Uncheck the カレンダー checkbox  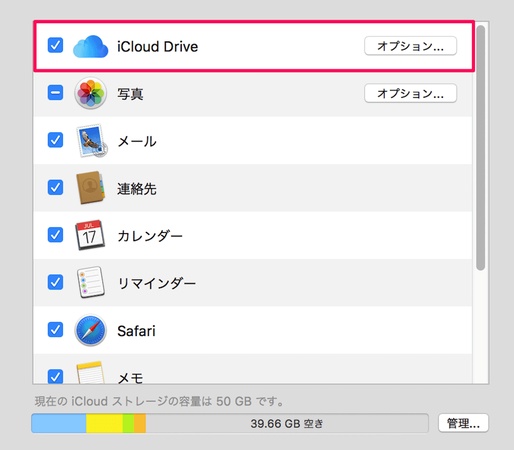(x=55, y=235)
